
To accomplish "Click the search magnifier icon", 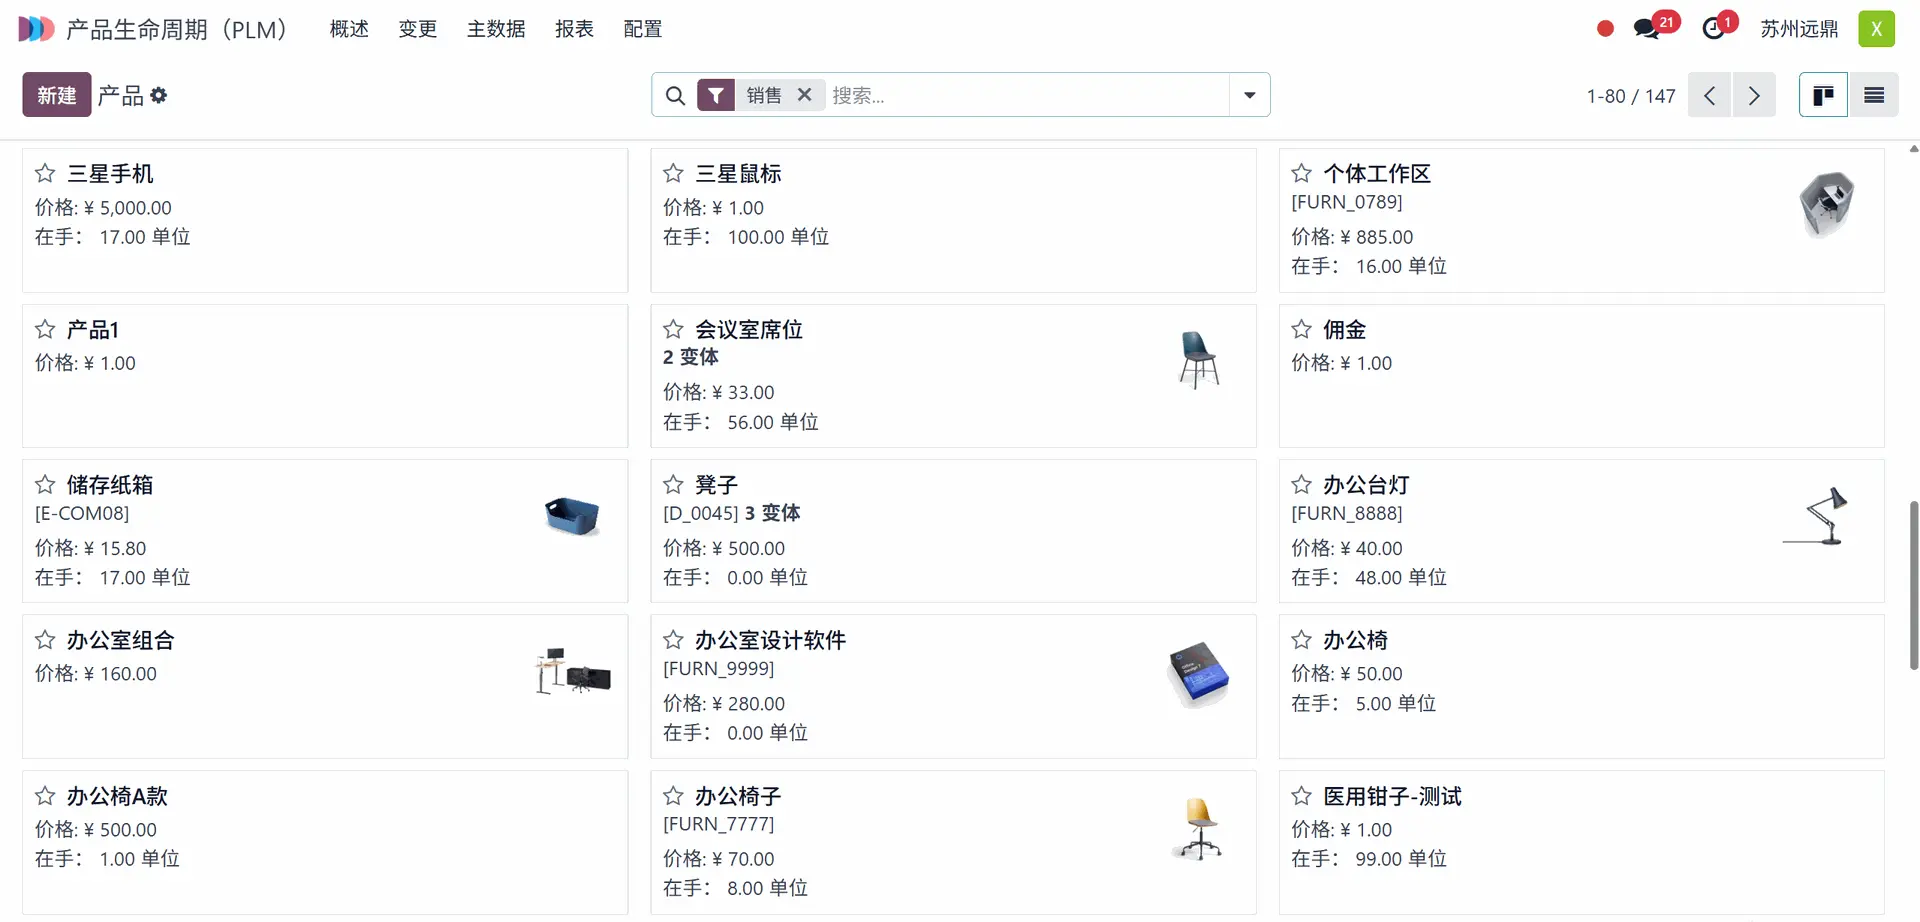I will (675, 95).
